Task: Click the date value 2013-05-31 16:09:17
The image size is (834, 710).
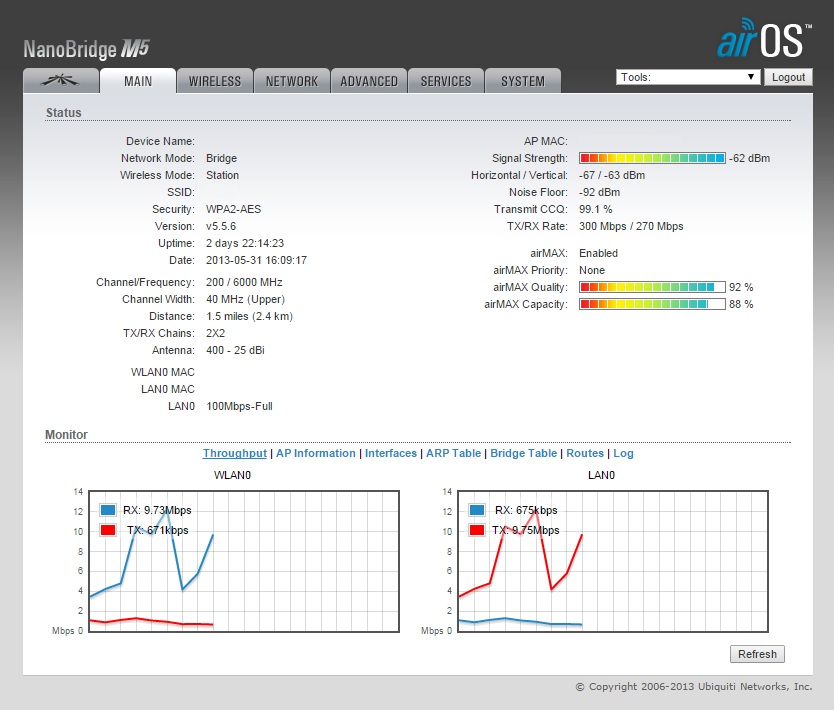Action: point(256,260)
